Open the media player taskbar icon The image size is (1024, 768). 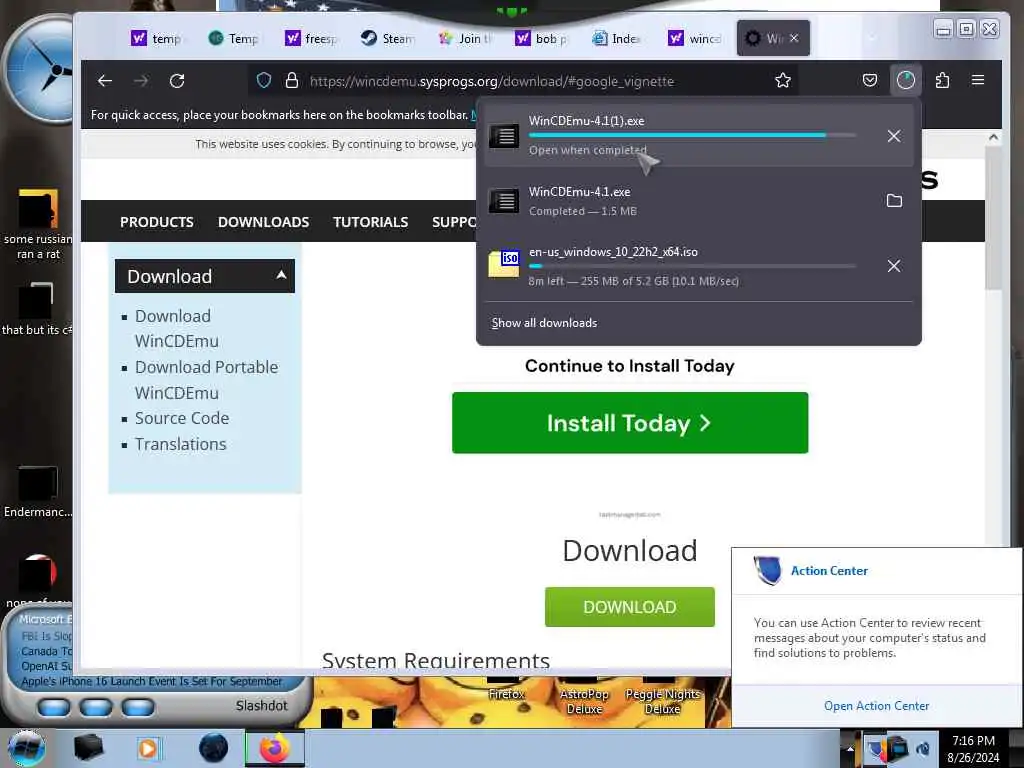pyautogui.click(x=149, y=748)
